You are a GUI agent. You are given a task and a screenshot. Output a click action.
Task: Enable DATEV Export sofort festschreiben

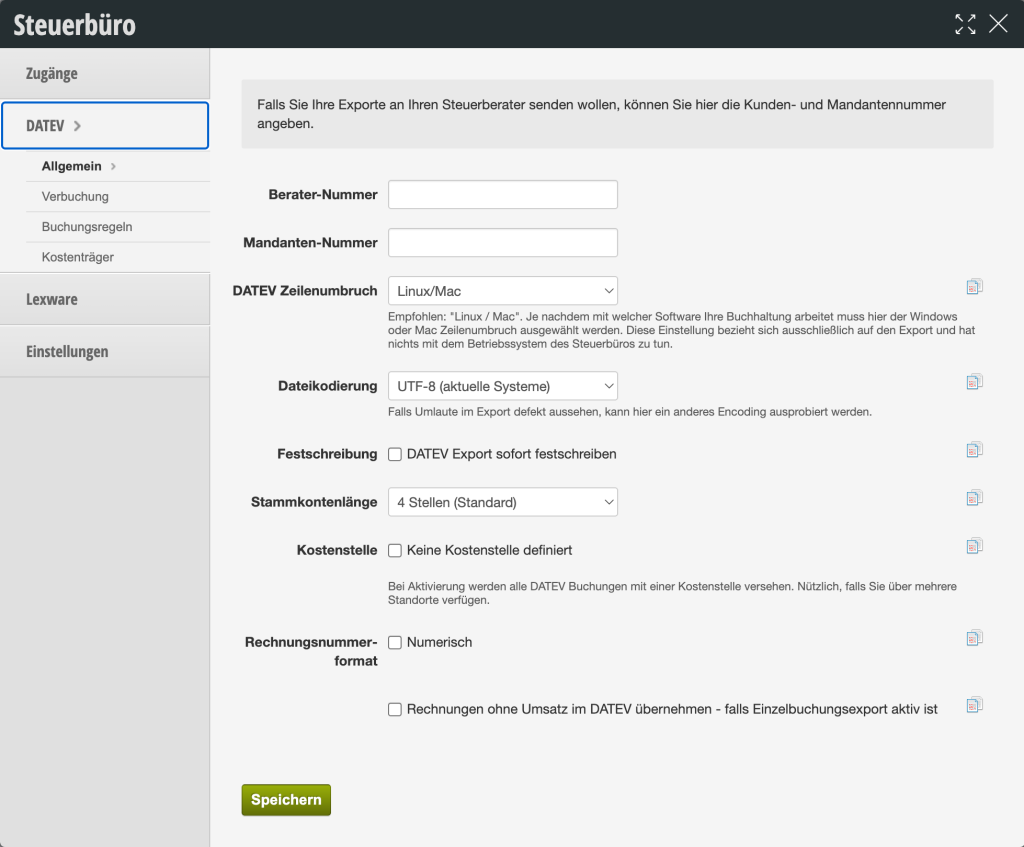pos(395,455)
